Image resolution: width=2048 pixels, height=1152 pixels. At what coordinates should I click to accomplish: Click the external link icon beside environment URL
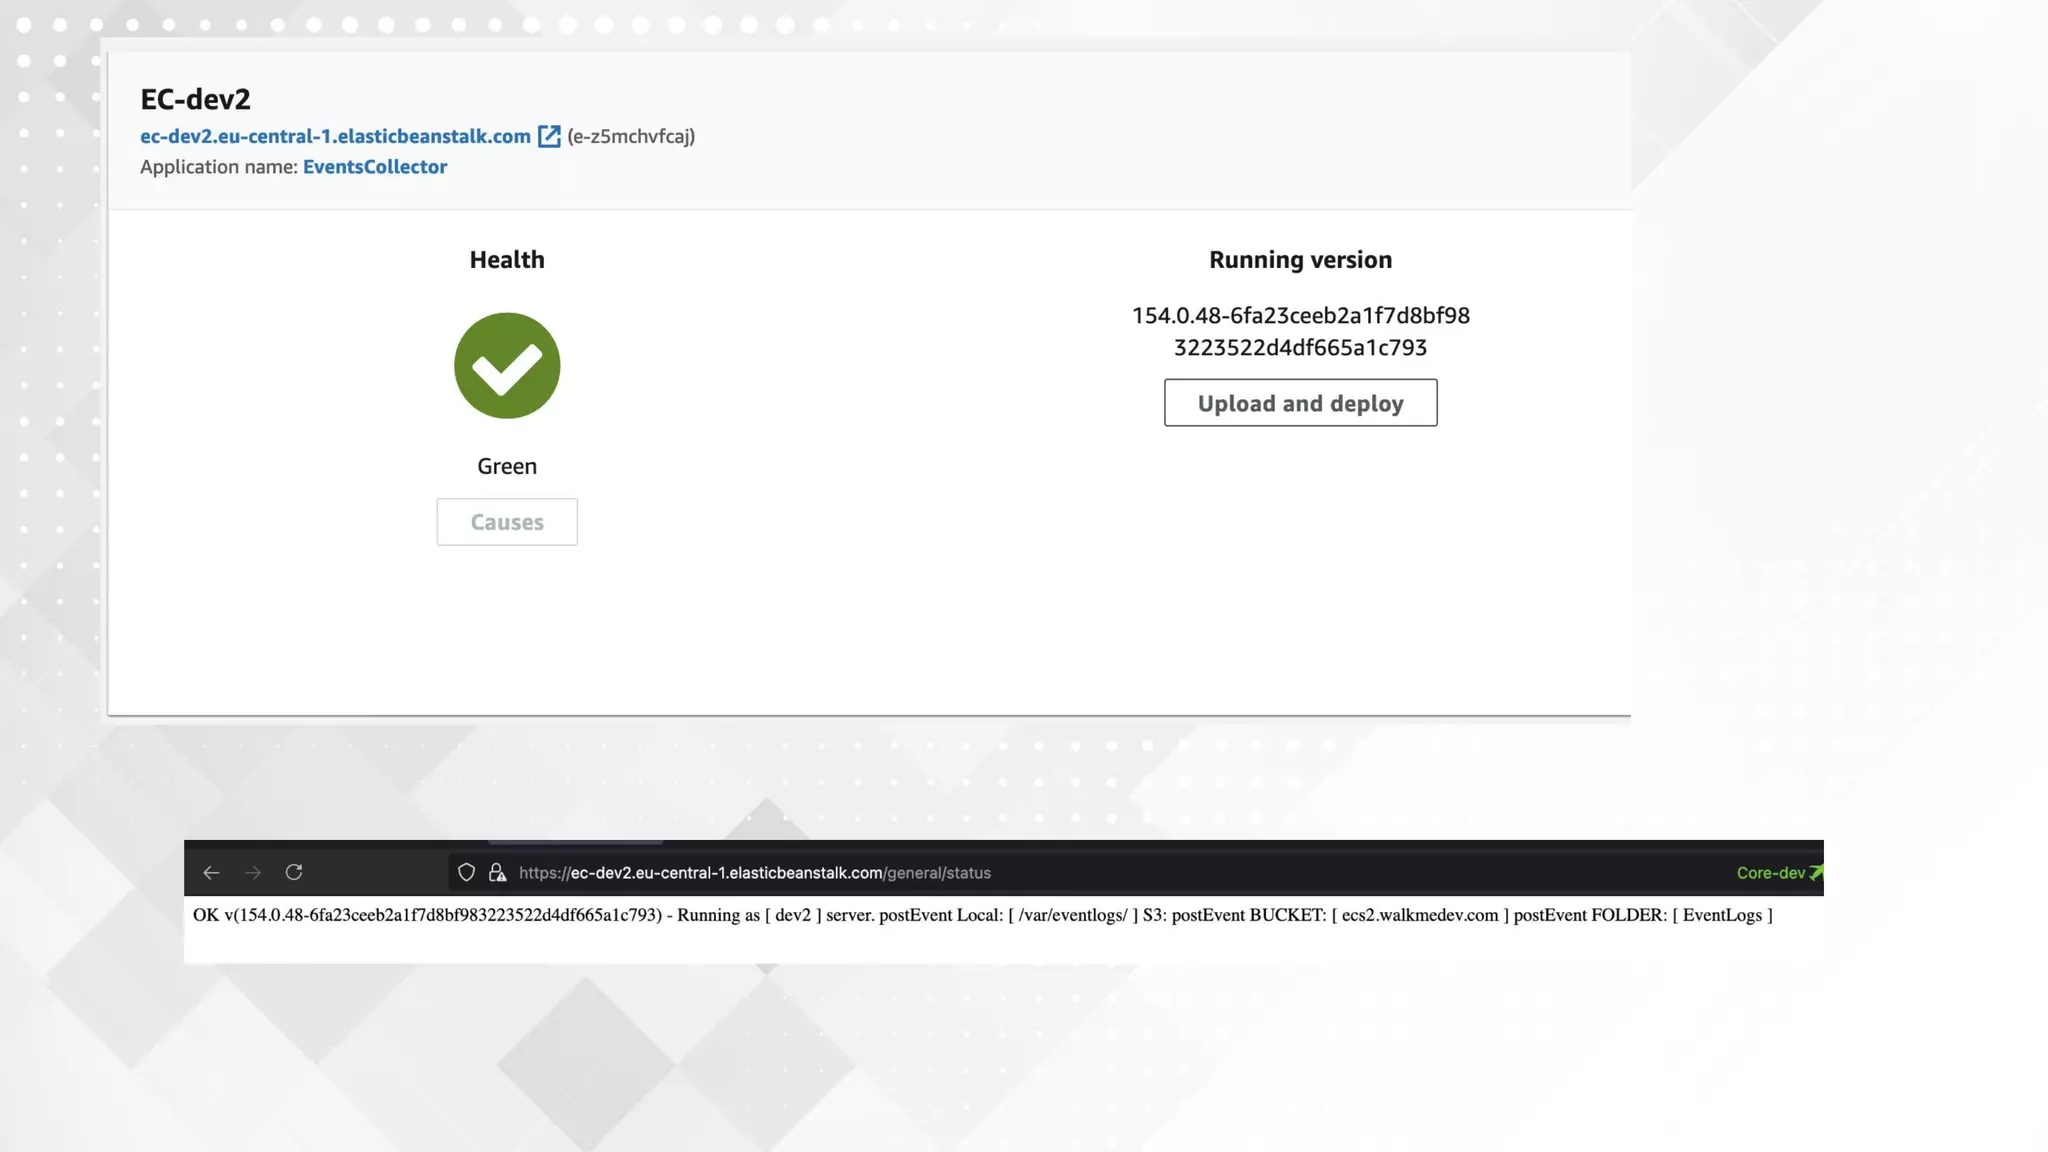tap(549, 136)
